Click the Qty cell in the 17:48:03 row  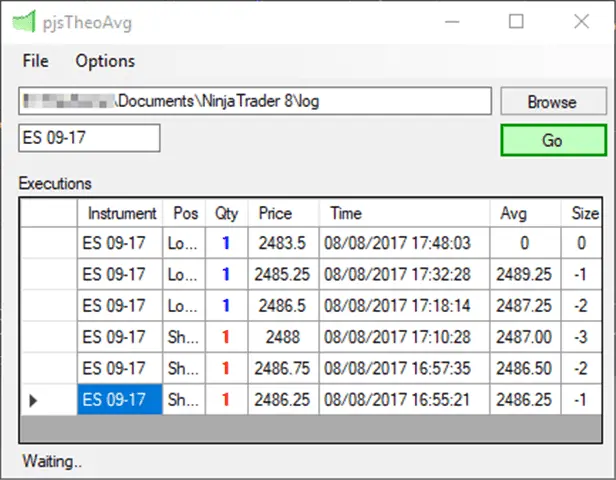[x=227, y=243]
